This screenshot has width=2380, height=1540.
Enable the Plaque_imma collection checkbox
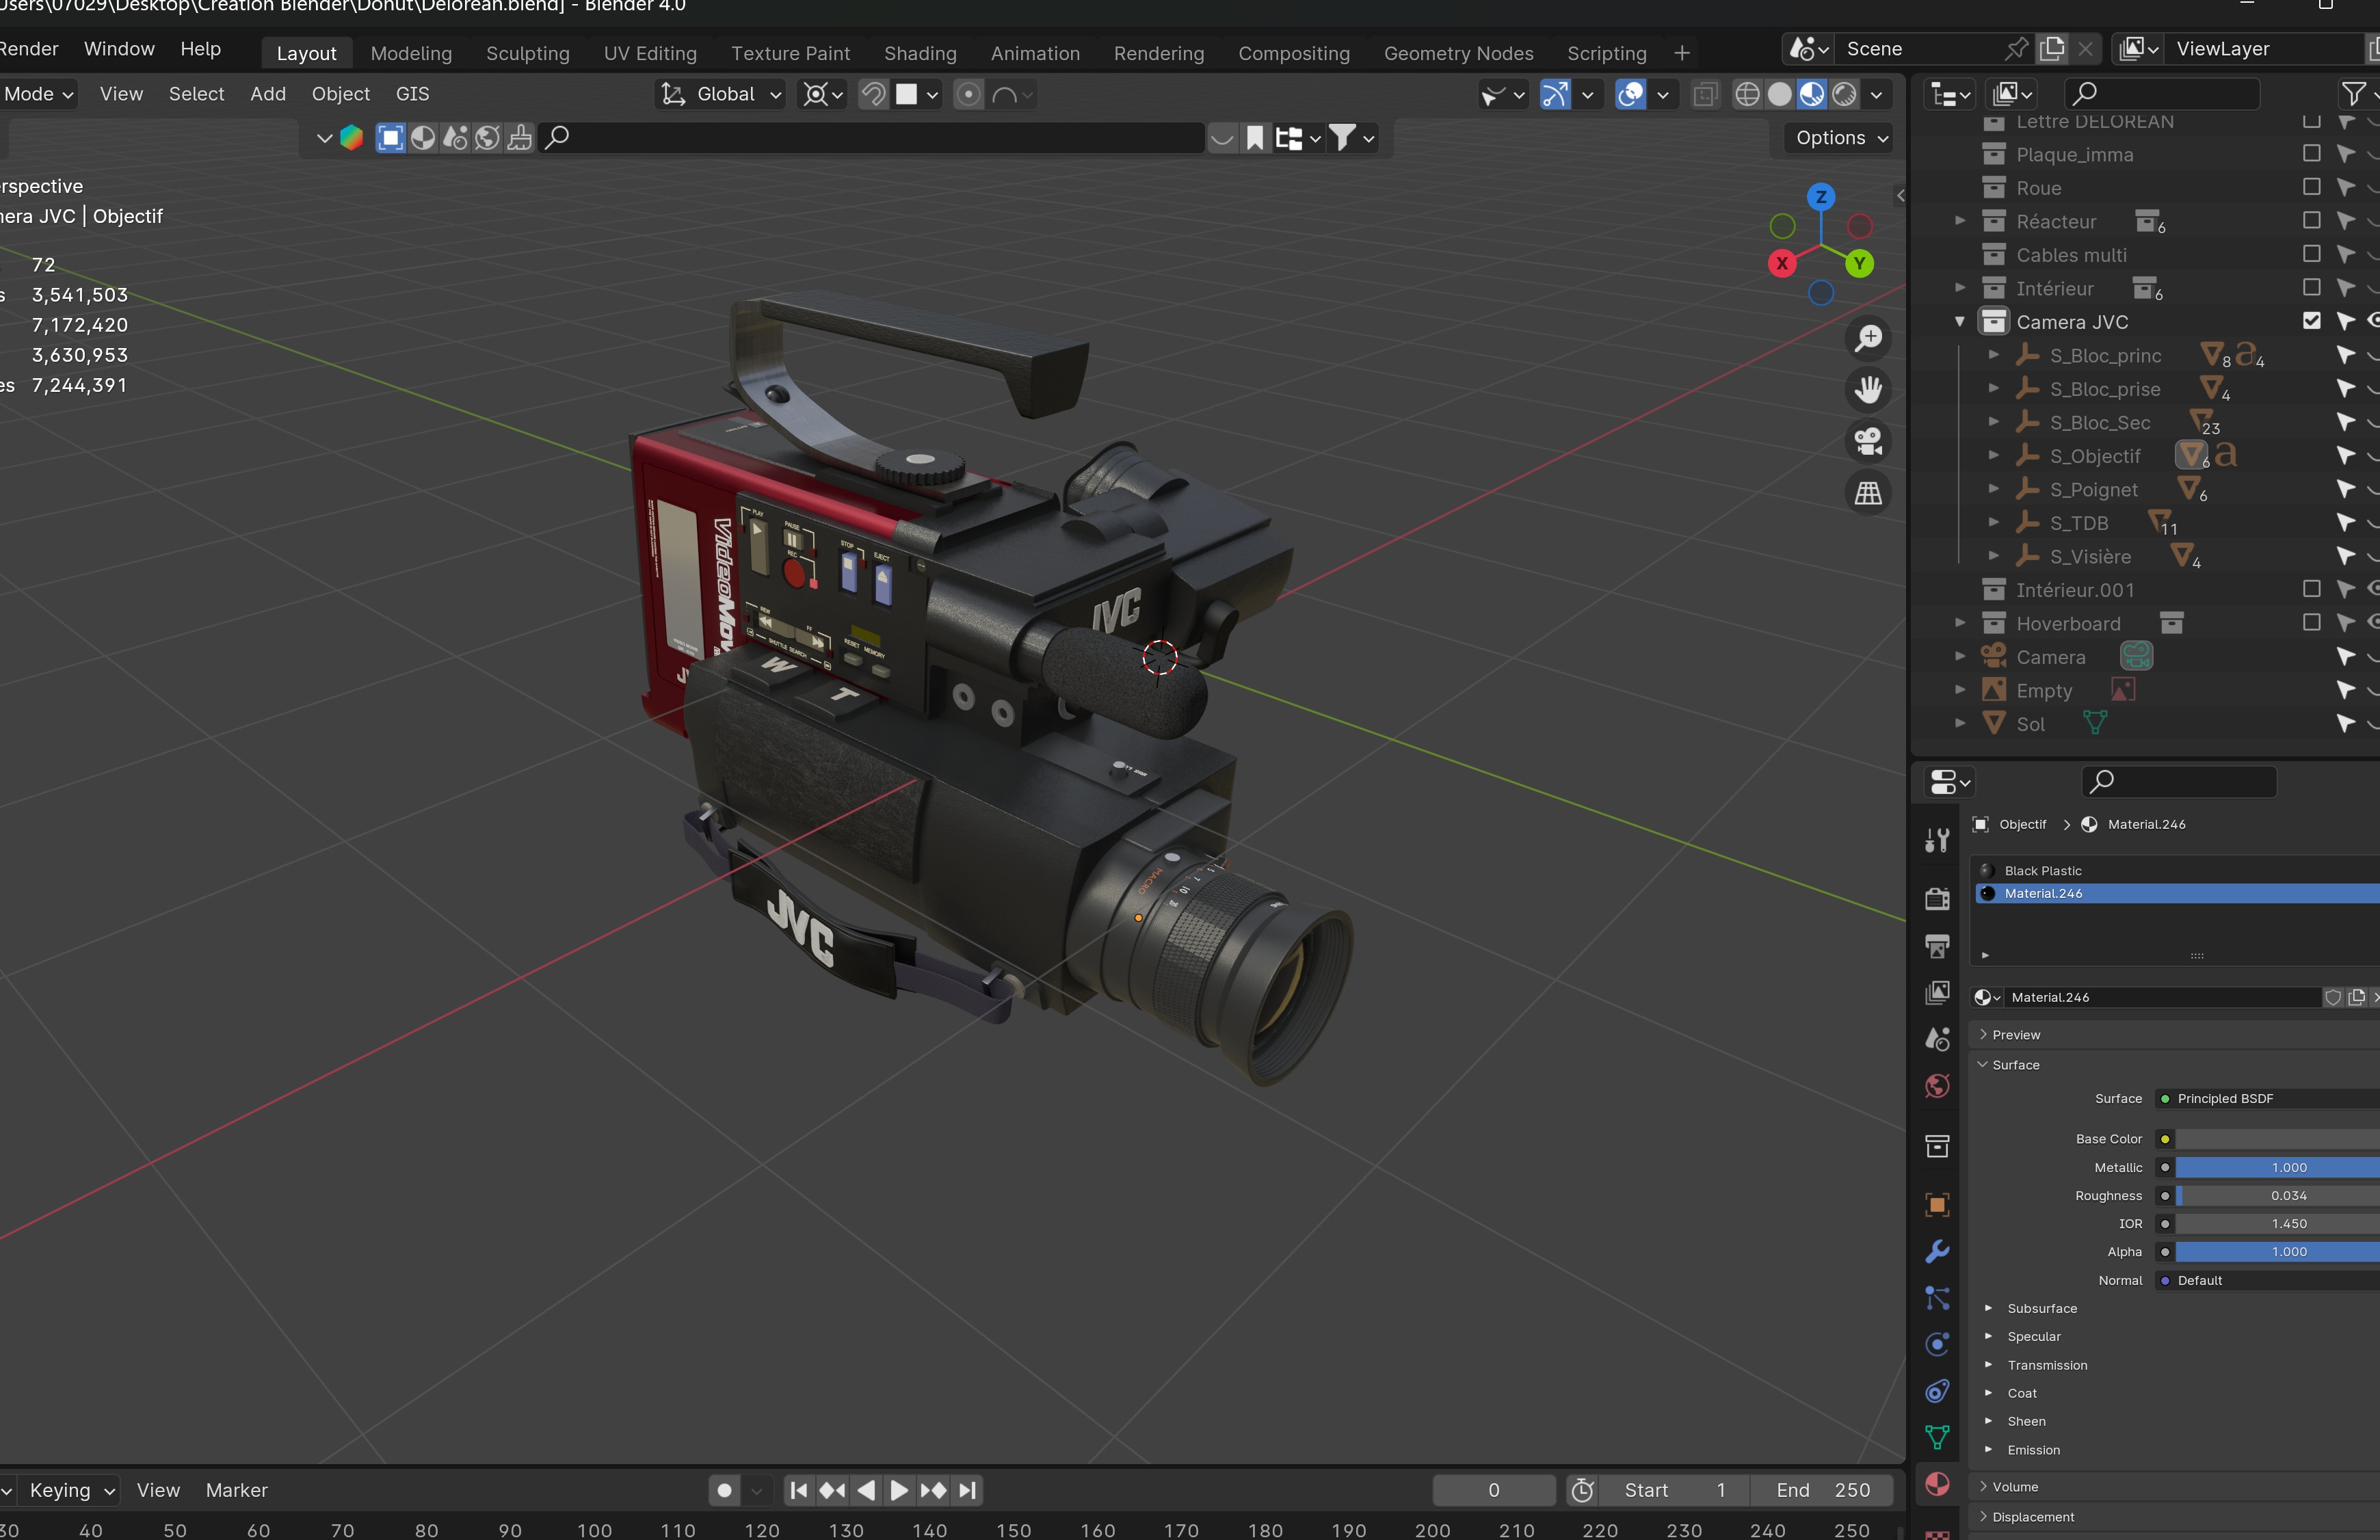(x=2311, y=153)
